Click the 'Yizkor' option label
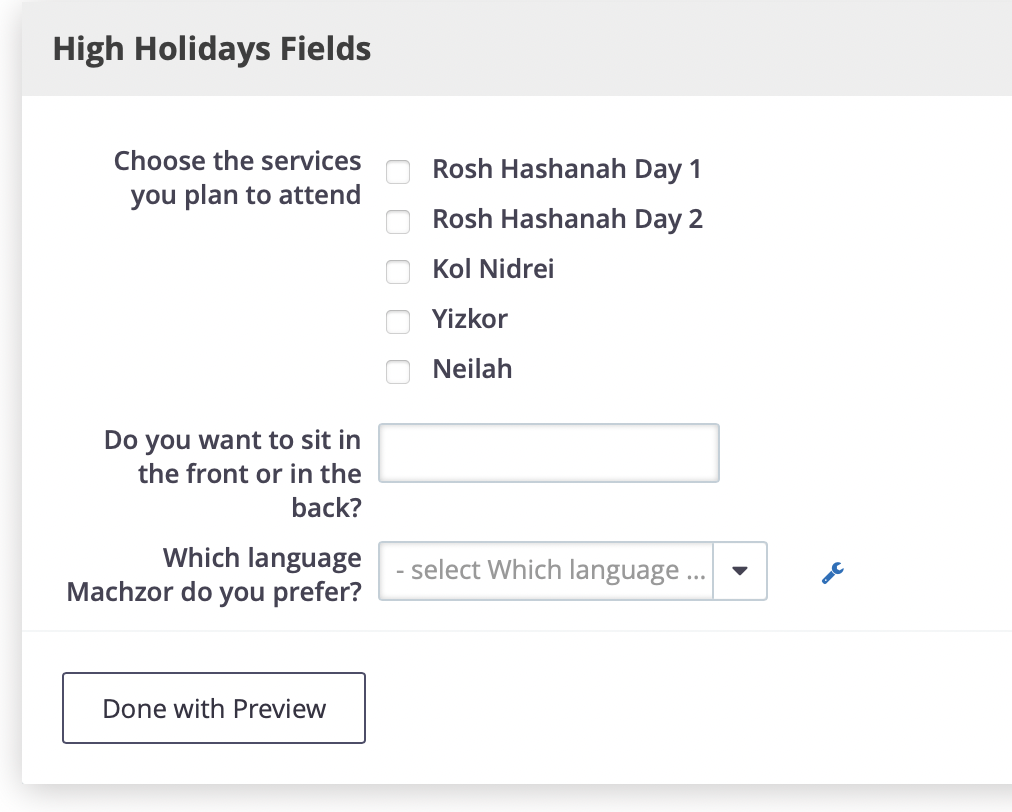This screenshot has width=1012, height=812. [470, 319]
